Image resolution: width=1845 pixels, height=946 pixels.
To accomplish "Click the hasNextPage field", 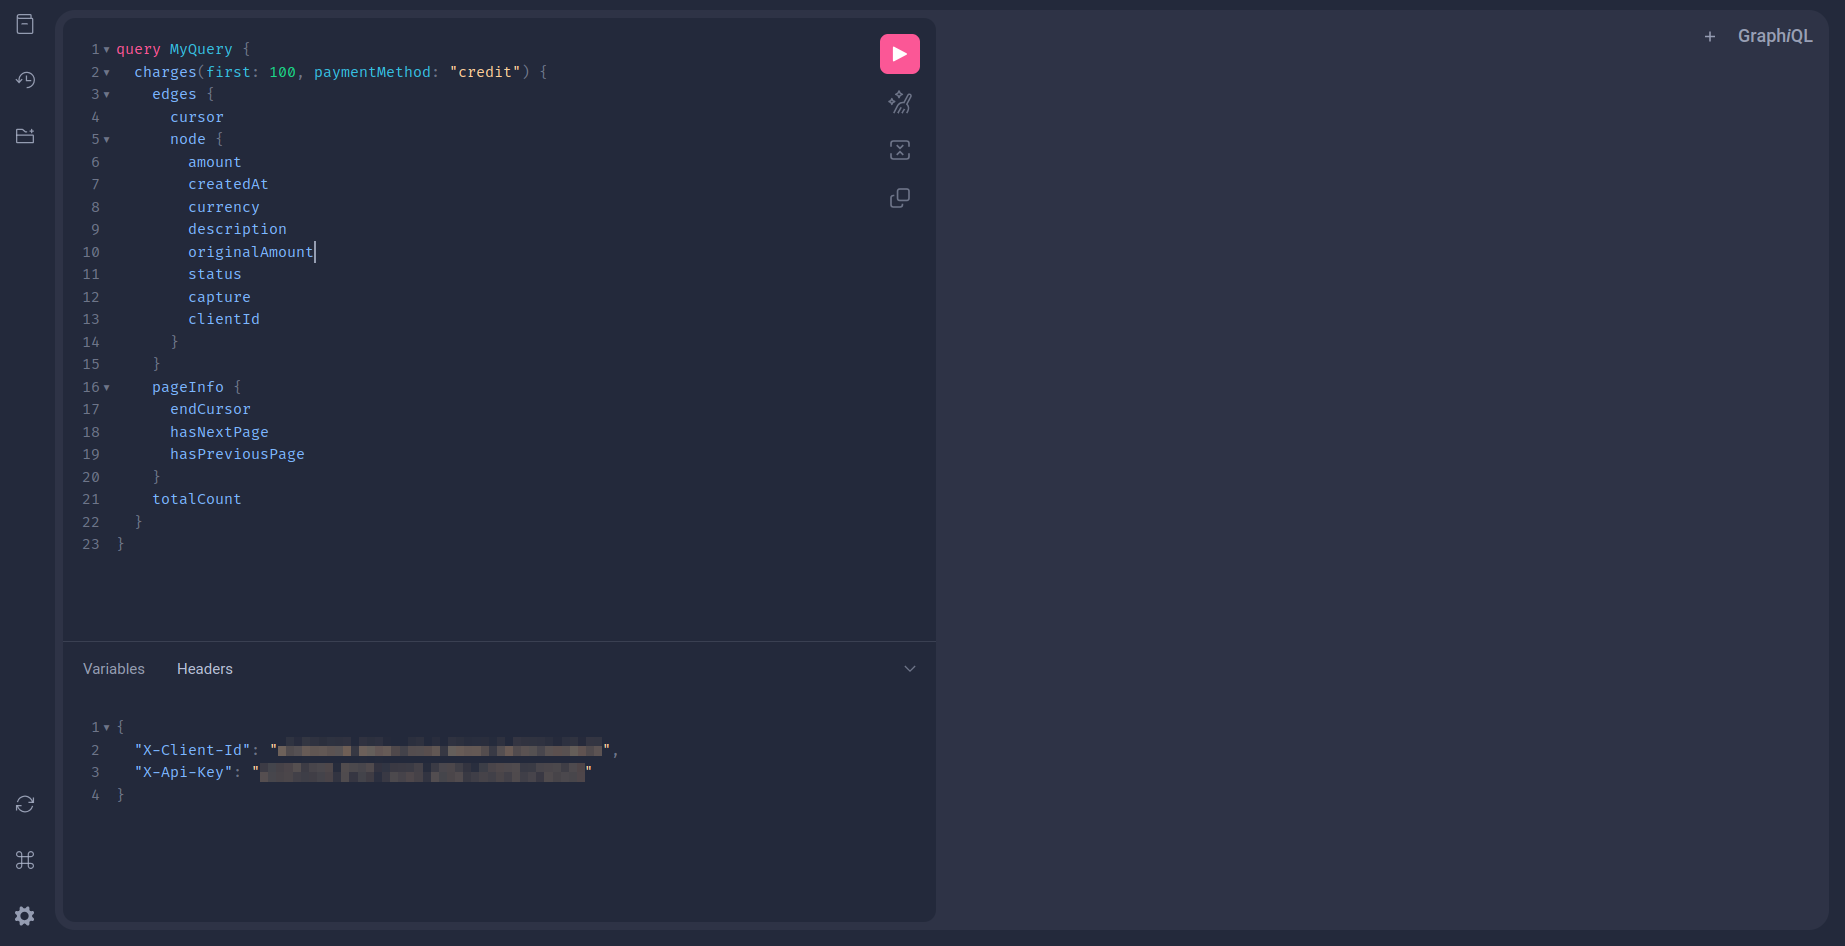I will coord(219,432).
